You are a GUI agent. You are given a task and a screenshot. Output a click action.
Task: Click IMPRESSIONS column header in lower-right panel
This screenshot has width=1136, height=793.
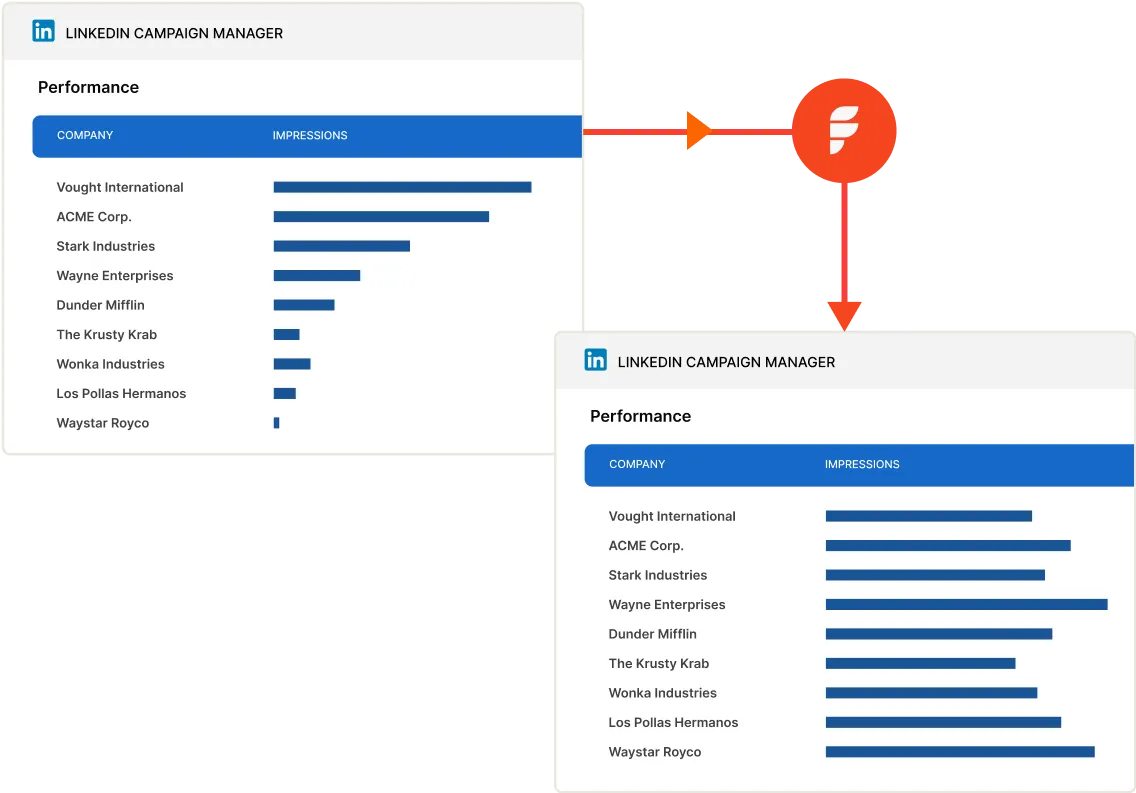click(862, 464)
